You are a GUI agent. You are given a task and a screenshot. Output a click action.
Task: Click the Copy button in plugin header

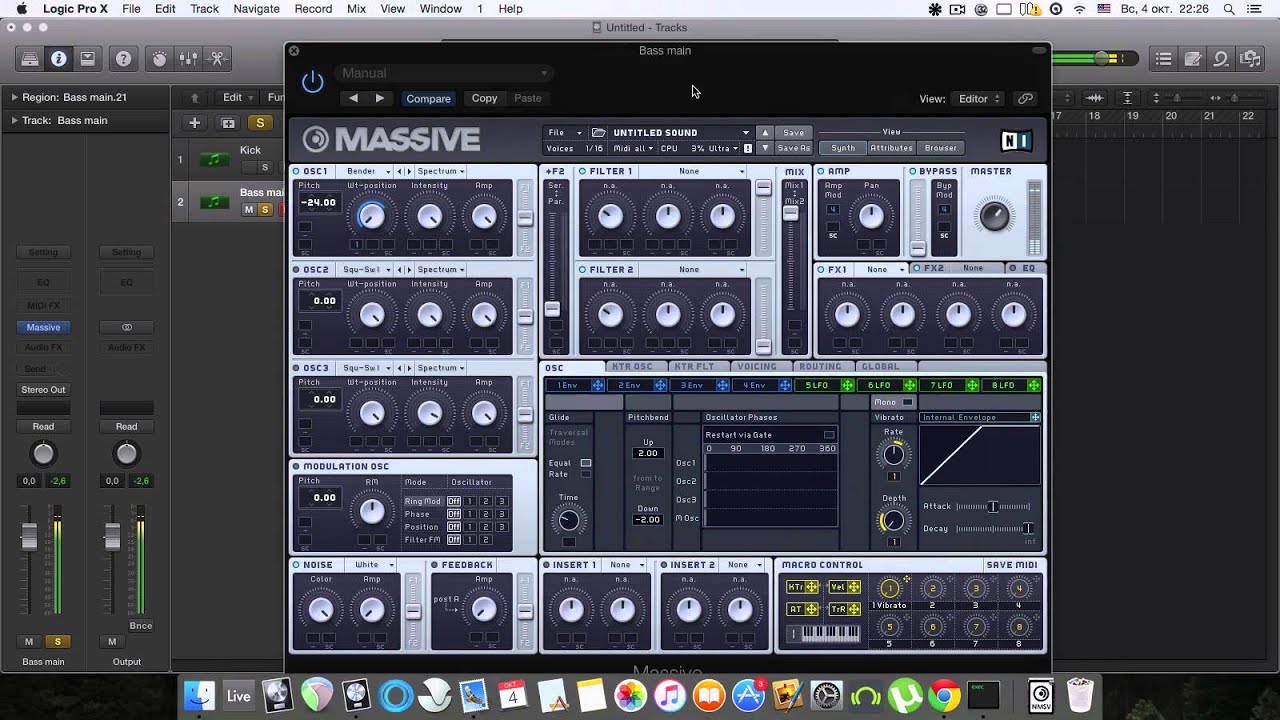pyautogui.click(x=484, y=98)
